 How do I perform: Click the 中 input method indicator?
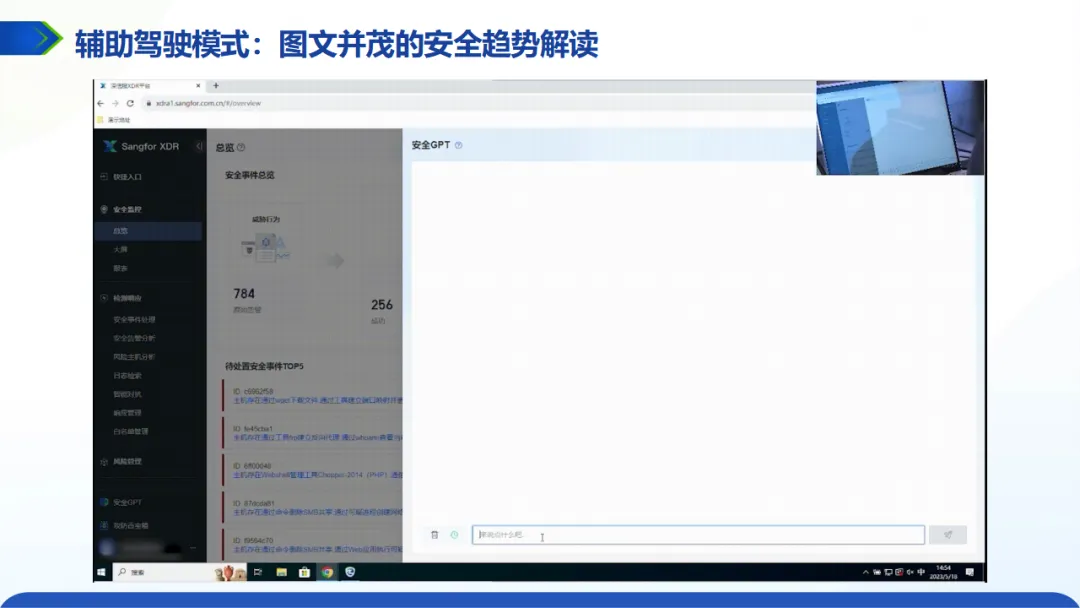[921, 572]
